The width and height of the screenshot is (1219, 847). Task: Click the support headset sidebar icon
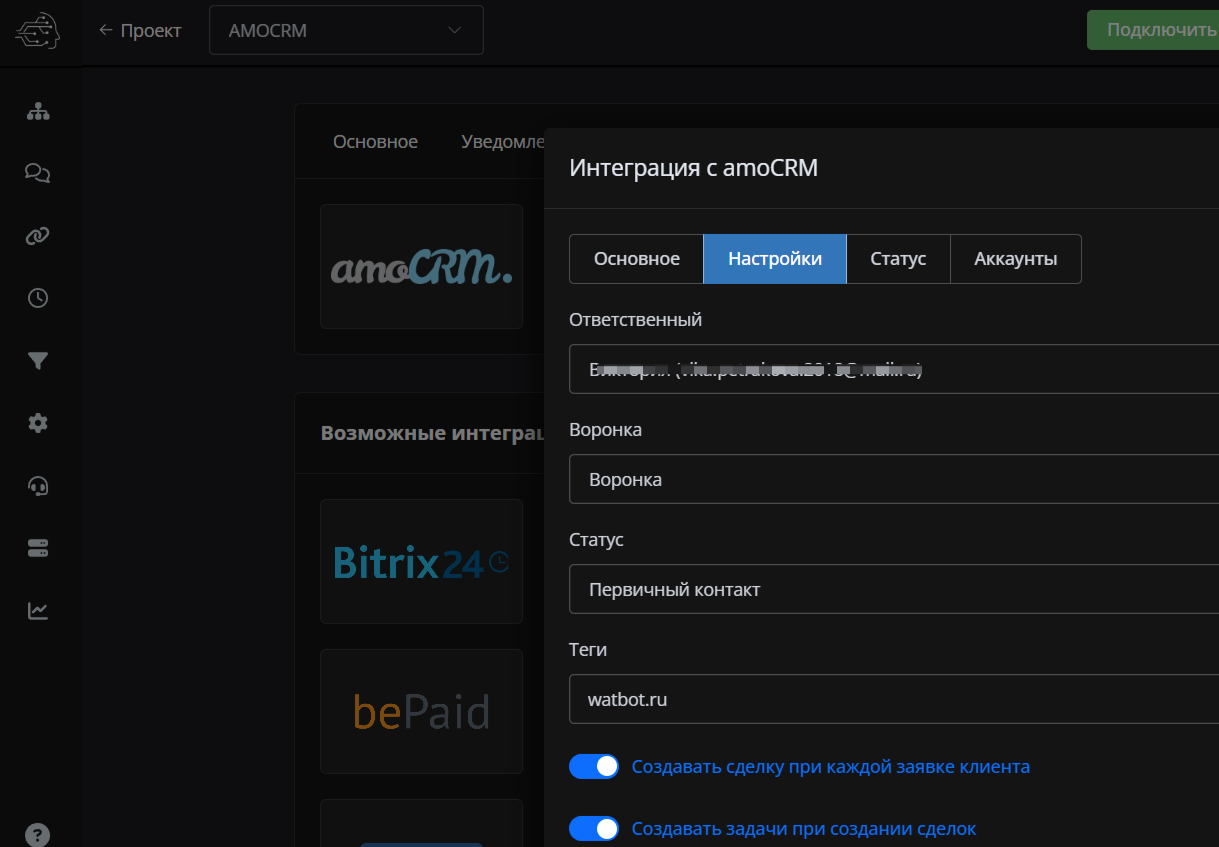pyautogui.click(x=38, y=486)
